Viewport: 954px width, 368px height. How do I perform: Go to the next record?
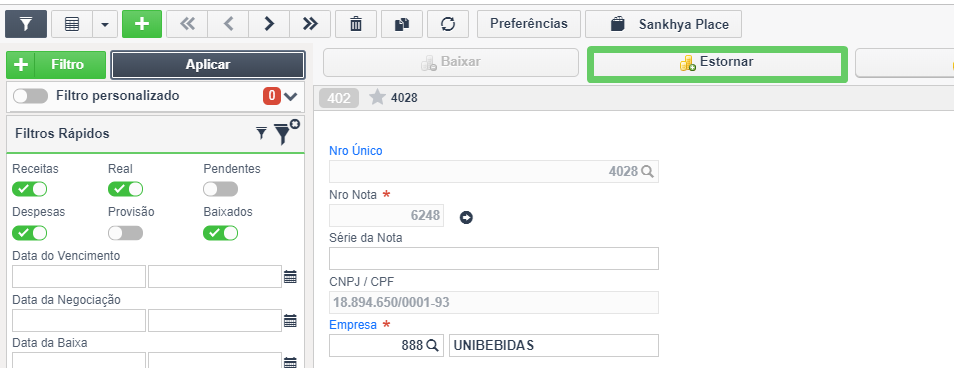pos(269,24)
